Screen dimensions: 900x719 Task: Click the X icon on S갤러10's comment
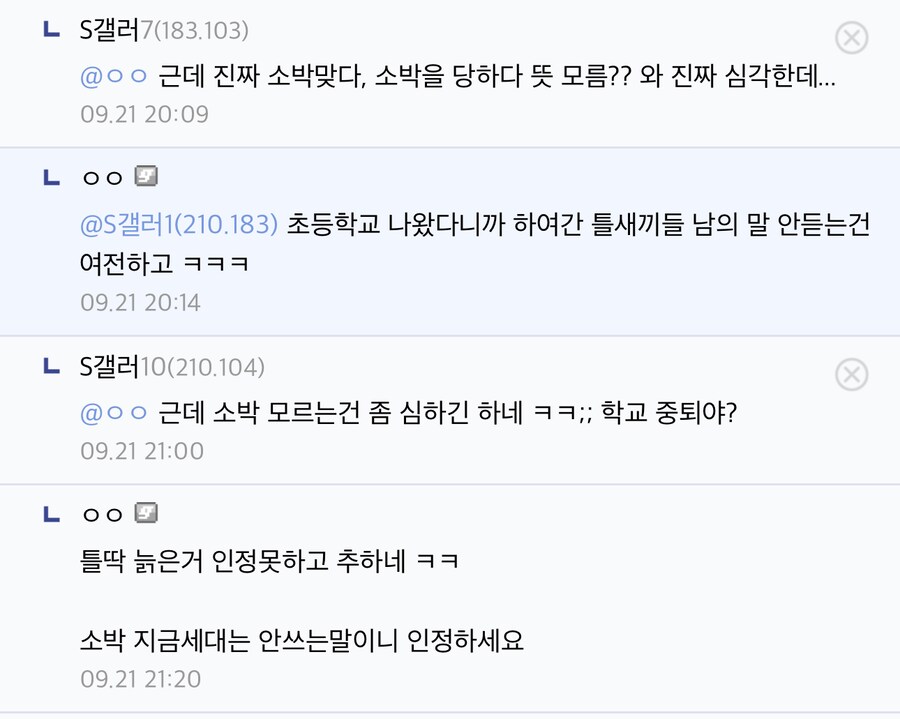coord(851,375)
